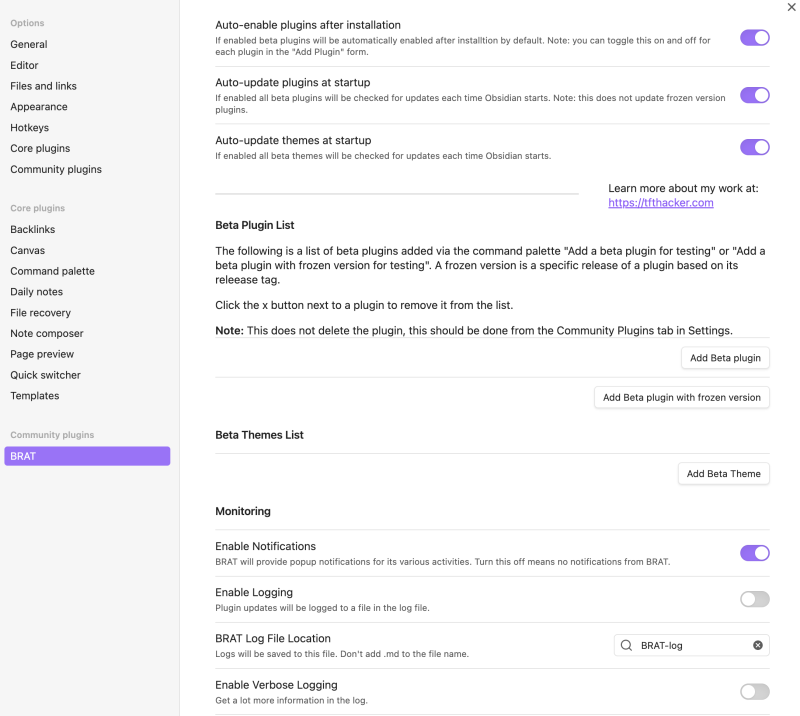Click Add Beta plugin with frozen version
800x716 pixels.
681,397
